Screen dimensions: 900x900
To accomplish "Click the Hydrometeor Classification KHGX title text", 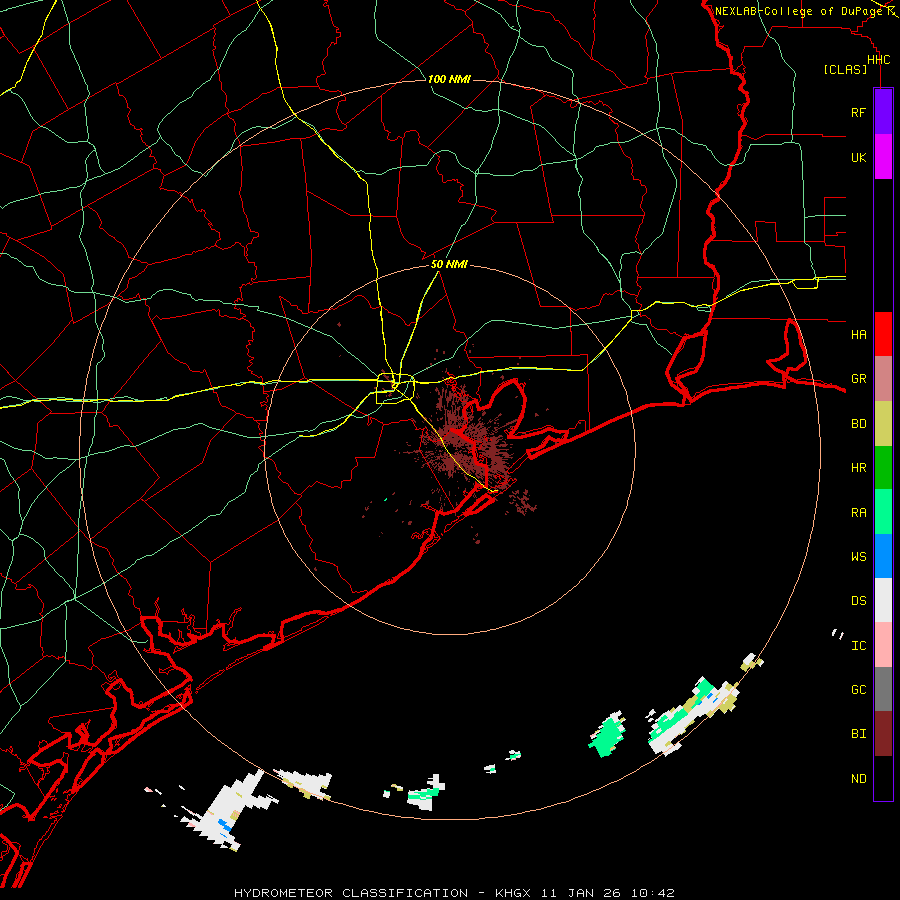I will point(454,893).
